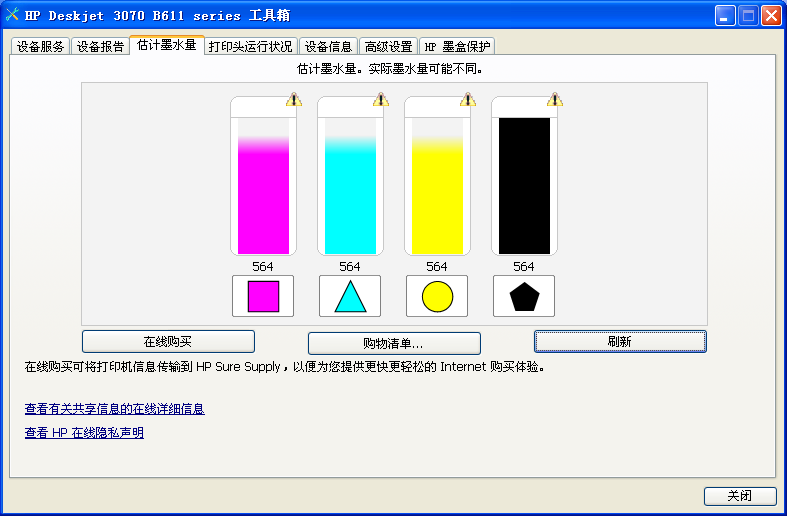Click the 564 label under yellow cartridge
The width and height of the screenshot is (787, 516).
[437, 267]
